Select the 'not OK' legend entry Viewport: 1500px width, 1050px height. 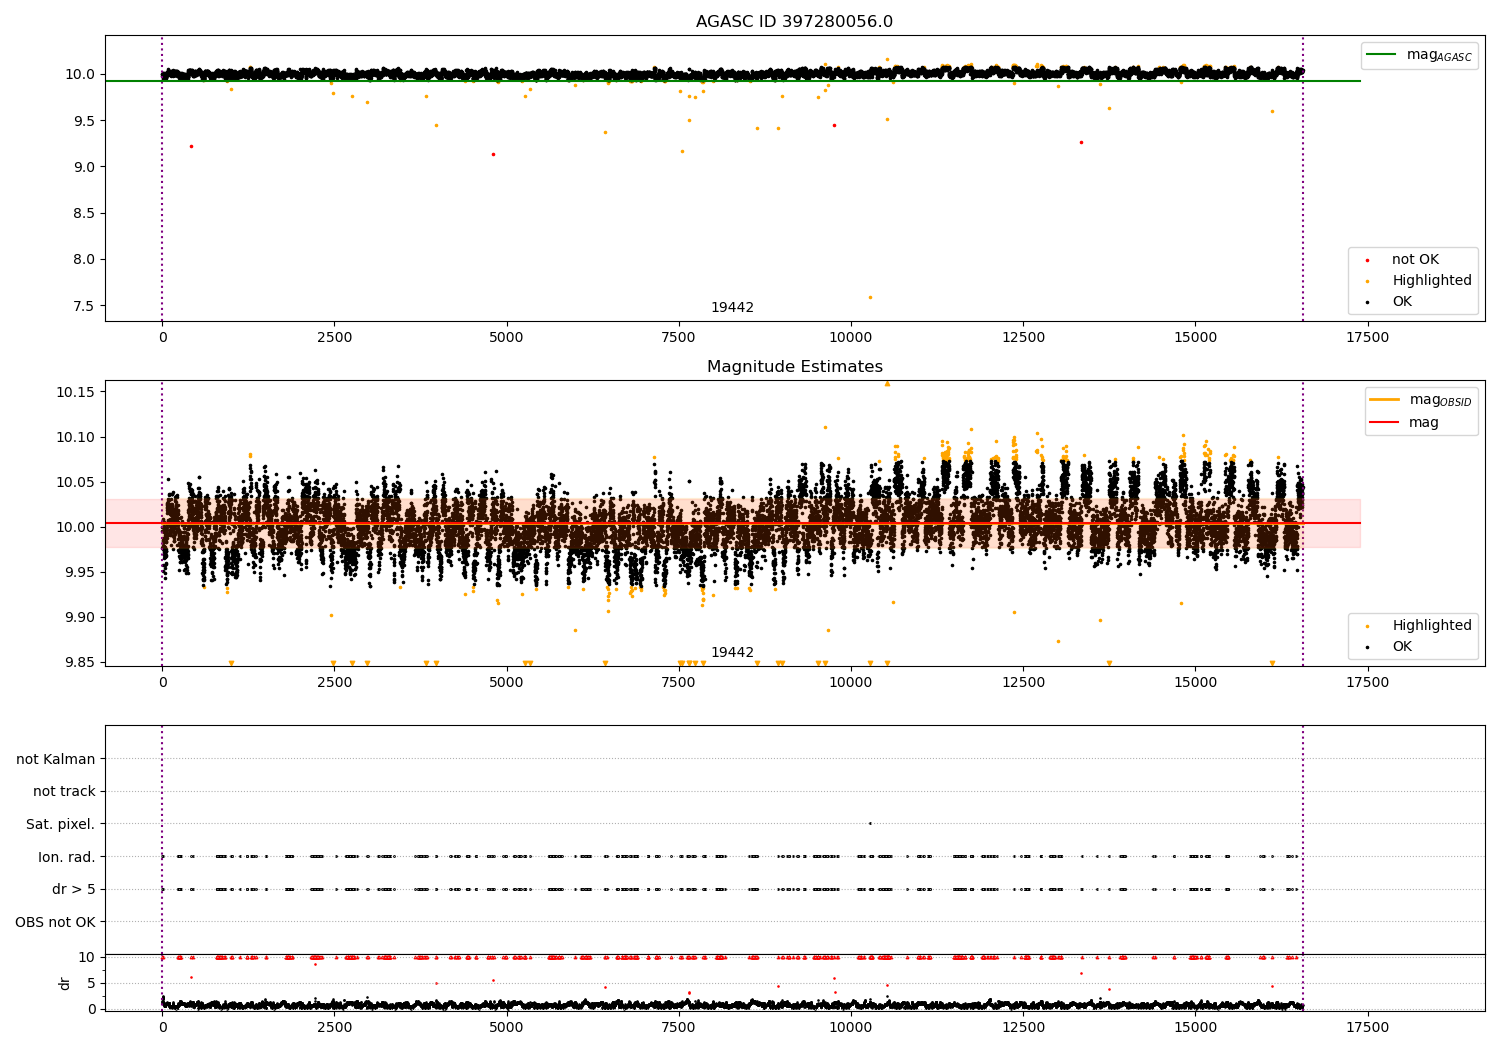pyautogui.click(x=1415, y=260)
